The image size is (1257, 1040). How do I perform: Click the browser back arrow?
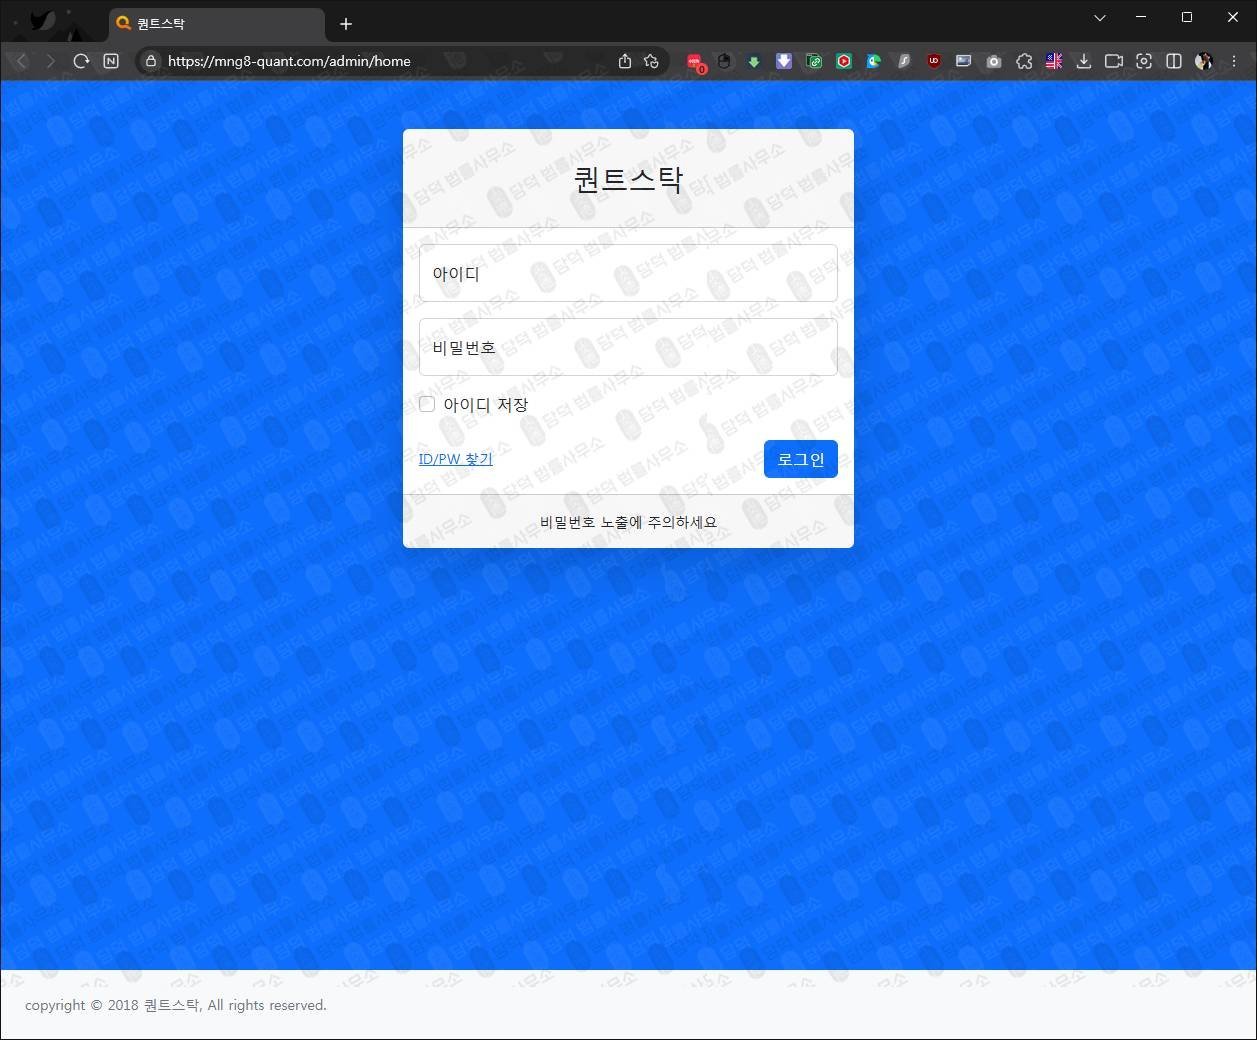coord(22,61)
